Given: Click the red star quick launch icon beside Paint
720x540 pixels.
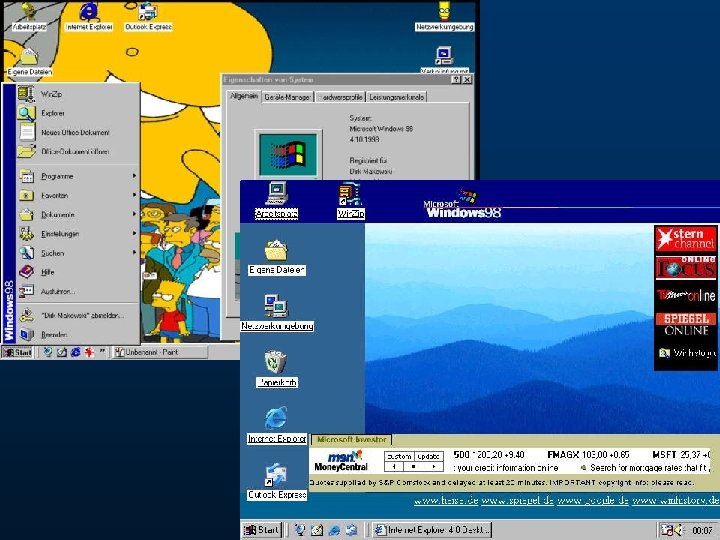Looking at the screenshot, I should pos(89,352).
